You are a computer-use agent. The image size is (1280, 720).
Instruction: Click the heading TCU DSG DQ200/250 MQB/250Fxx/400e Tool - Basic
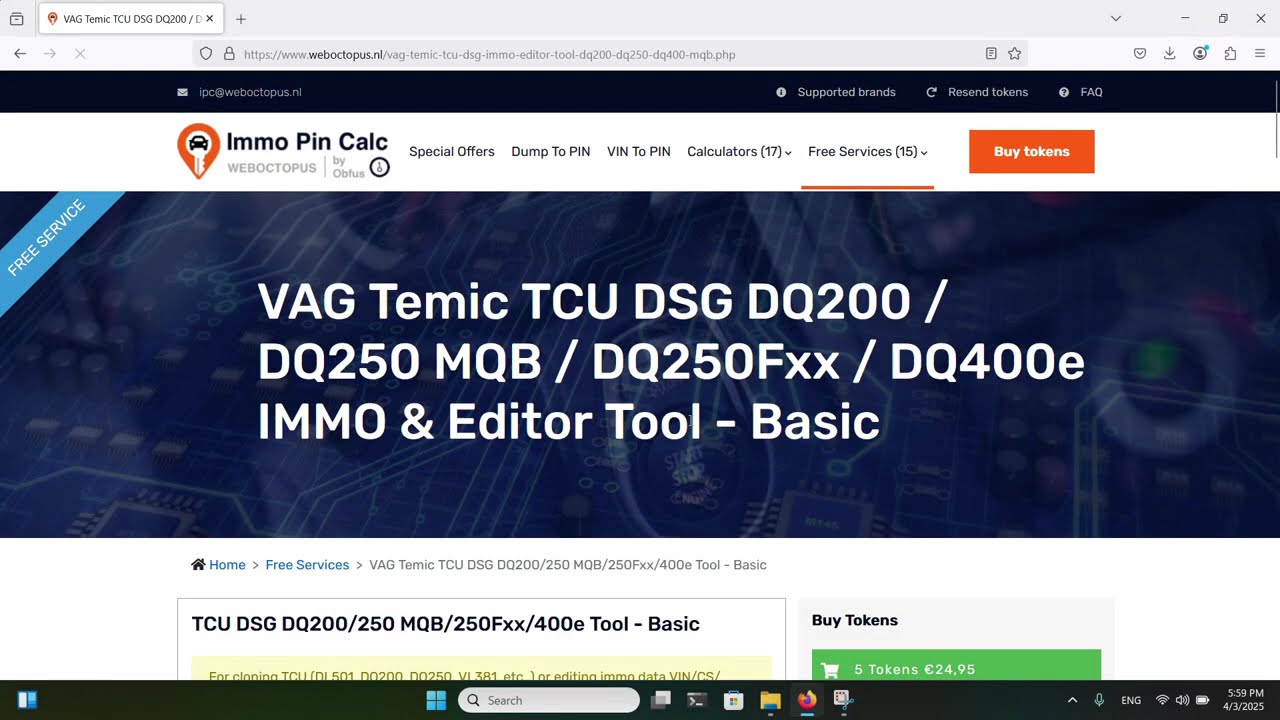click(446, 624)
